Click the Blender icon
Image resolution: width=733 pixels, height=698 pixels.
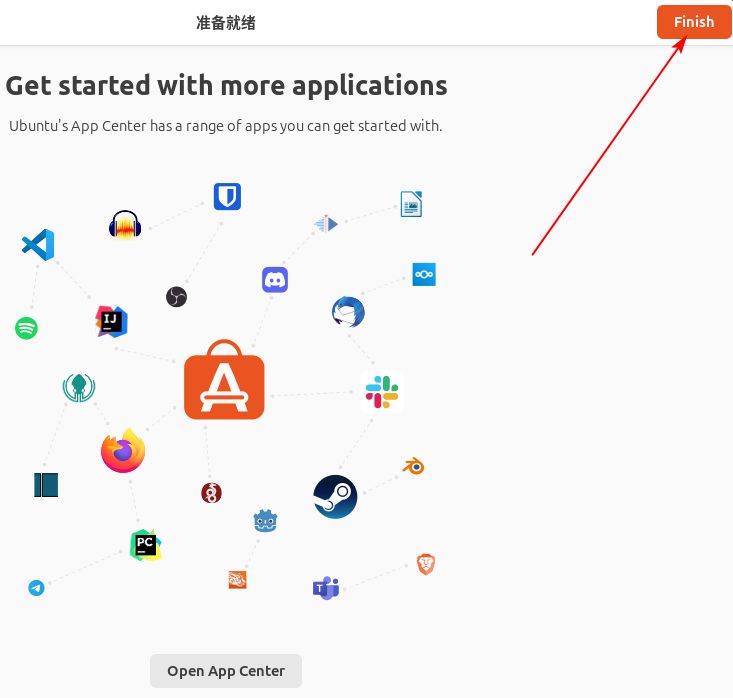[x=413, y=466]
